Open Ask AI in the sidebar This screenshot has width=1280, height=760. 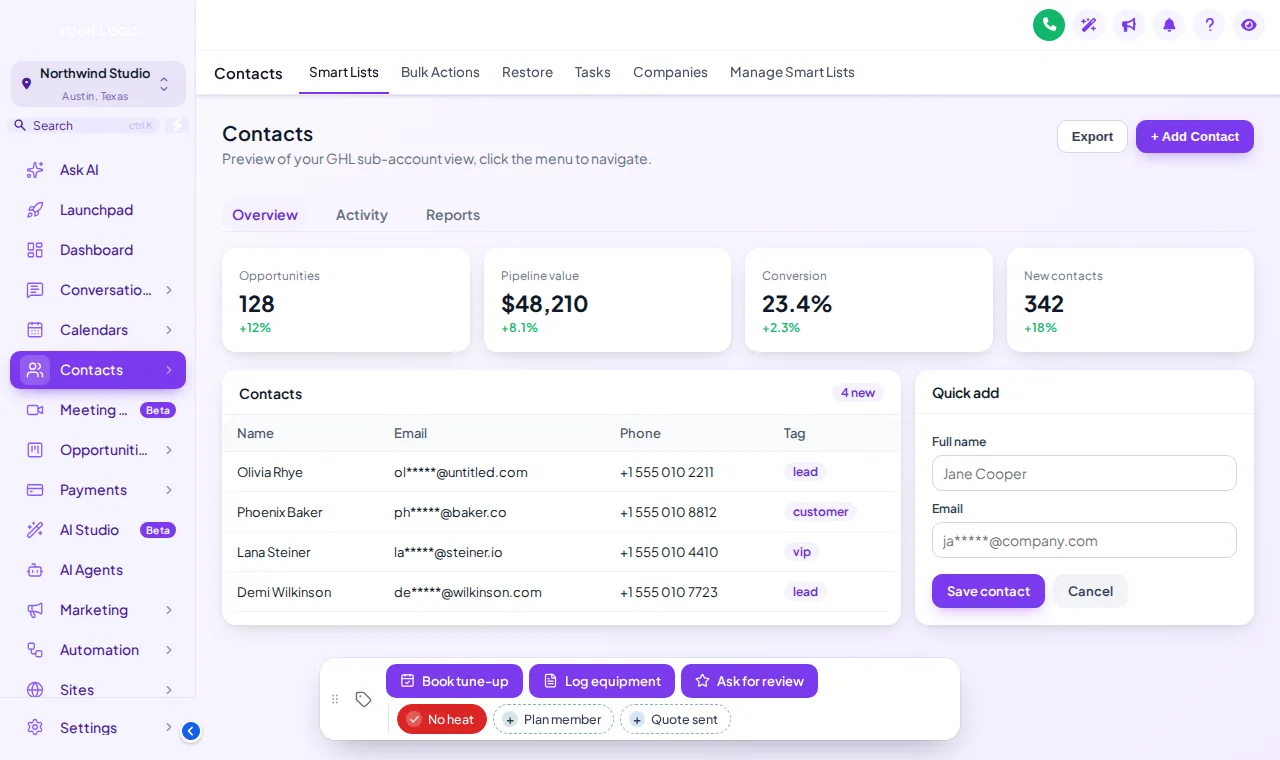point(98,170)
